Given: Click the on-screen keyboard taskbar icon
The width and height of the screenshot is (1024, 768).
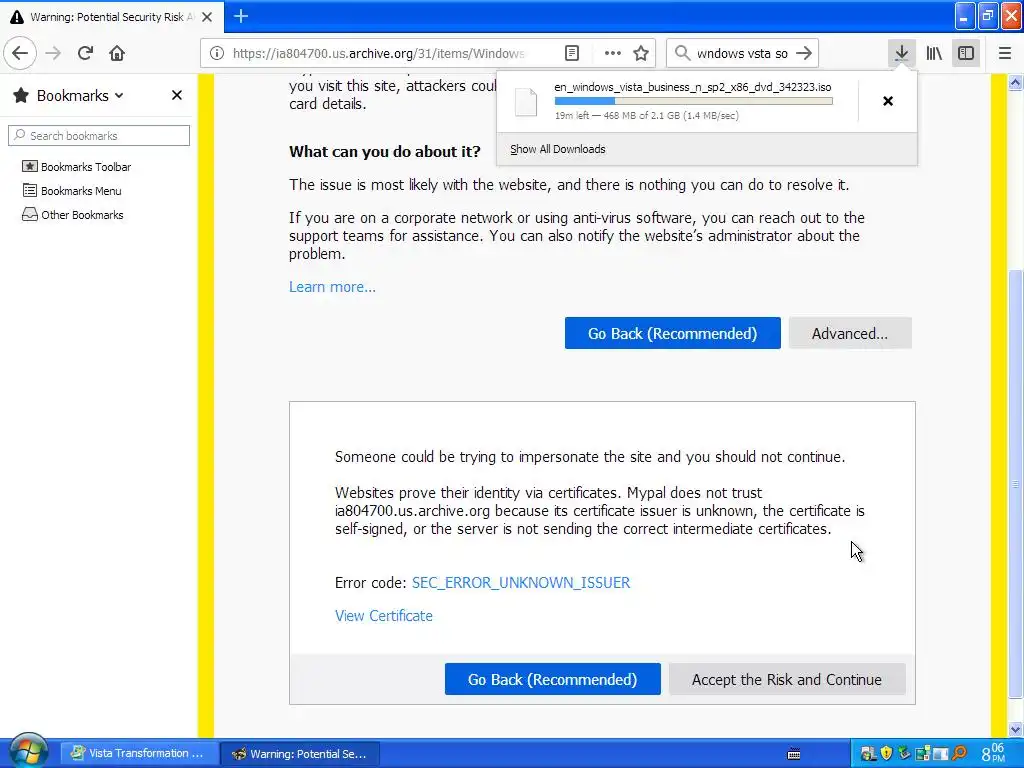Looking at the screenshot, I should (794, 754).
